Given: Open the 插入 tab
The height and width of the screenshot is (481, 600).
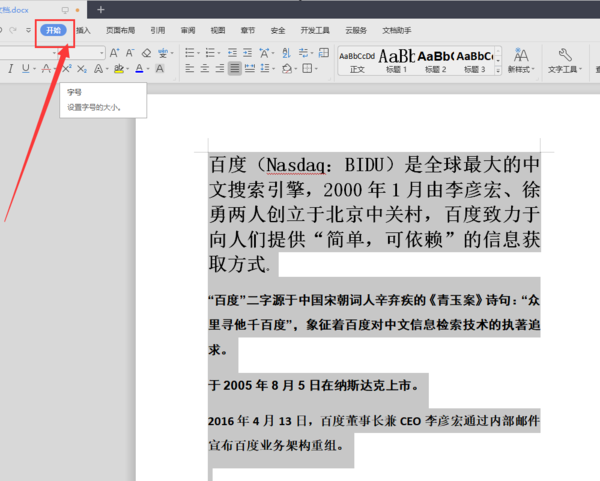Looking at the screenshot, I should point(83,30).
